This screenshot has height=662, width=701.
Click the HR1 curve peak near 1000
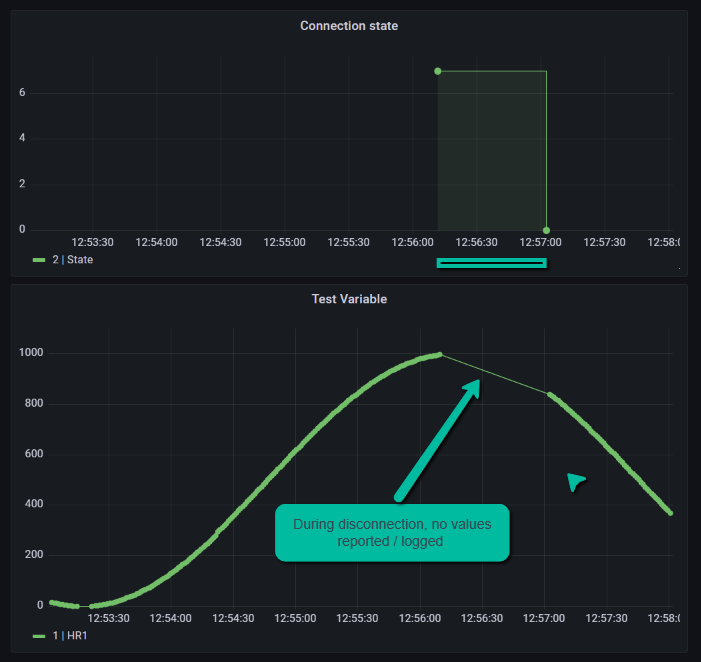[438, 354]
